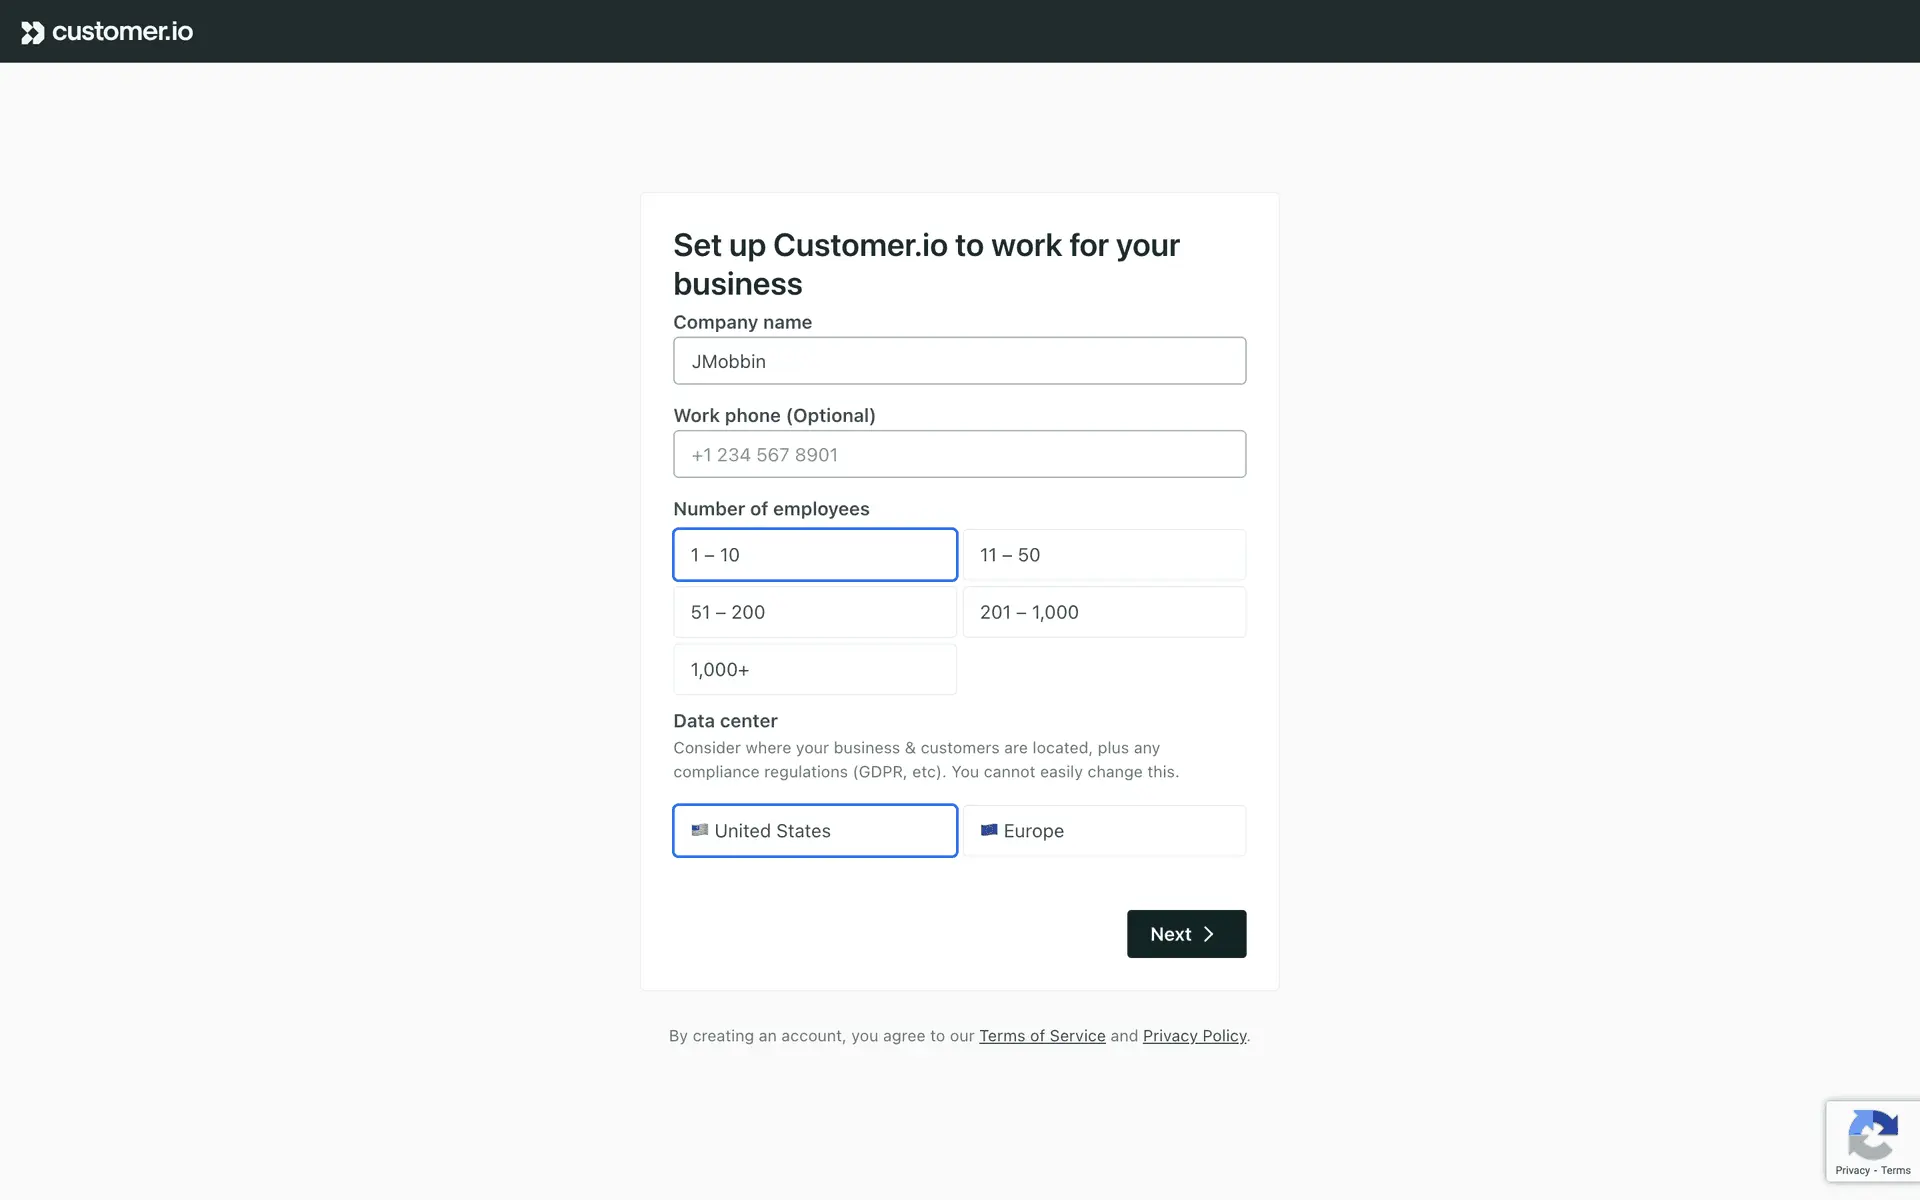This screenshot has height=1200, width=1920.
Task: Click the reCAPTCHA Privacy link
Action: click(1852, 1170)
